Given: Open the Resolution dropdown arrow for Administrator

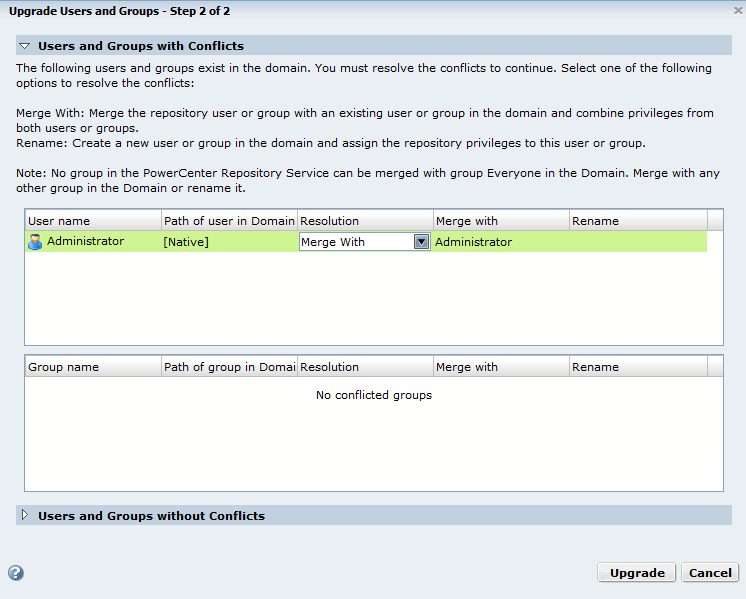Looking at the screenshot, I should pos(421,242).
